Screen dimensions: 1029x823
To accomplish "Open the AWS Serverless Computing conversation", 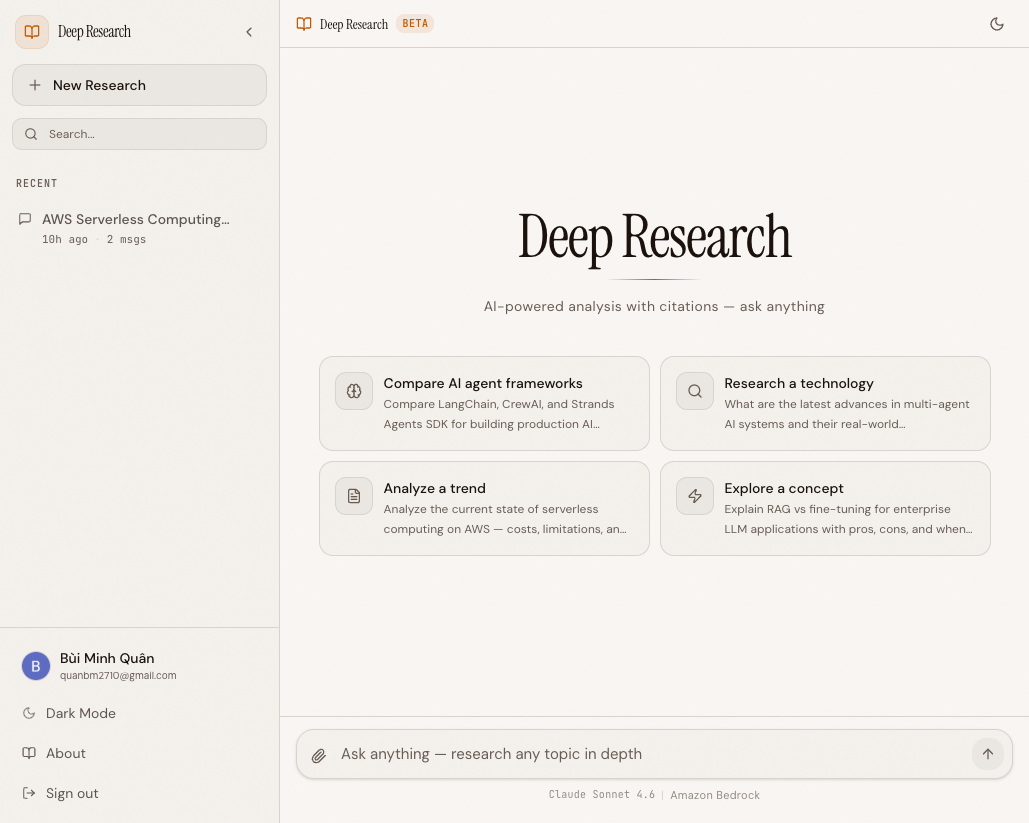I will tap(139, 228).
